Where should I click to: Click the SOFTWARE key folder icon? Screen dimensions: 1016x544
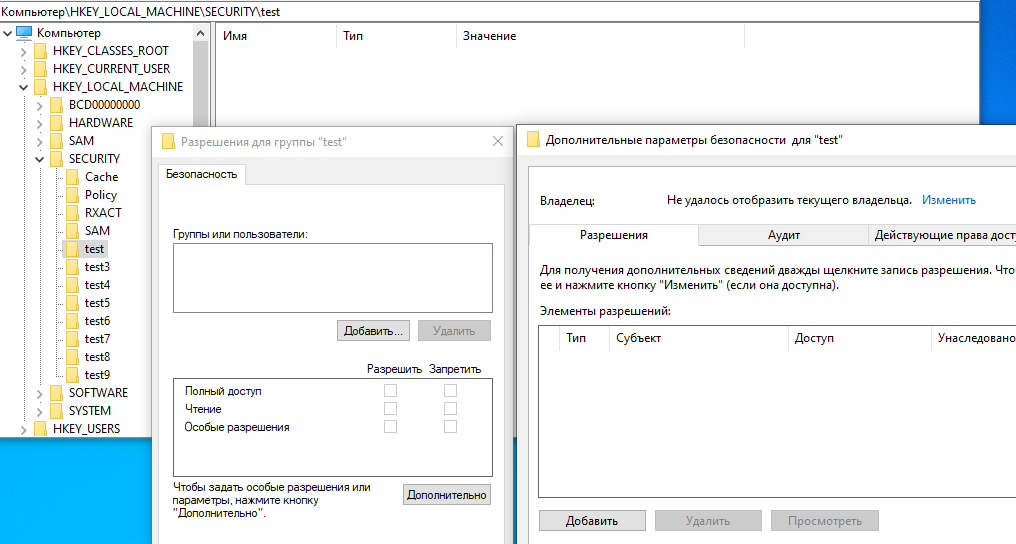coord(56,393)
